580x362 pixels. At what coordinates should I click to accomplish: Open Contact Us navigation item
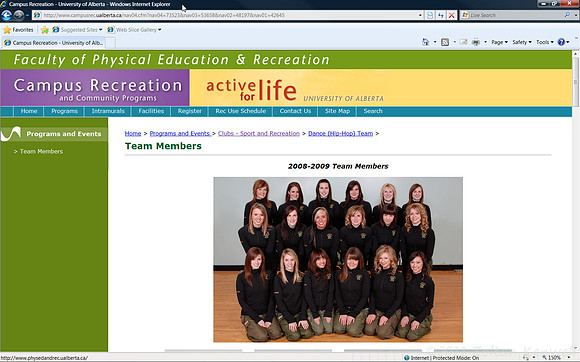(x=295, y=111)
